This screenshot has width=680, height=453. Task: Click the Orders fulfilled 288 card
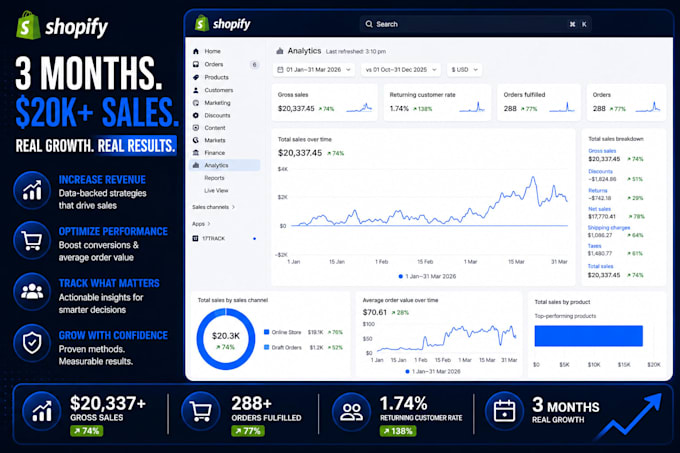coord(539,102)
